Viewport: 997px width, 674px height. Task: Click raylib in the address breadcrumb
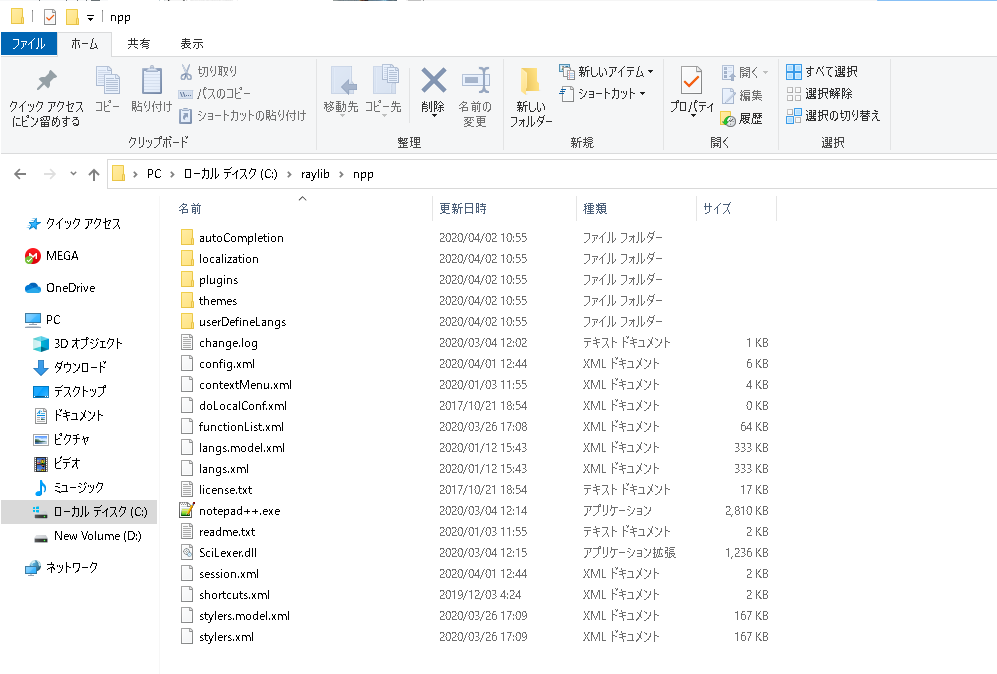(315, 174)
